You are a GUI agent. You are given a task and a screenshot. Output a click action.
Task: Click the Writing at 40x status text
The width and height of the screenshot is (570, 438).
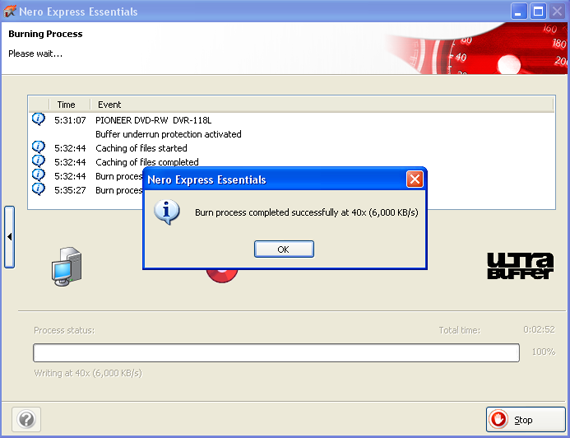point(88,373)
